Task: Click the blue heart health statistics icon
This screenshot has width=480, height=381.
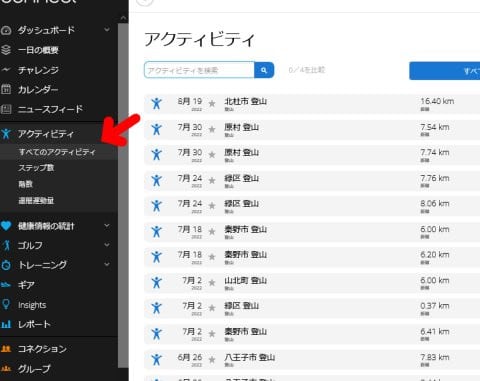Action: point(6,226)
